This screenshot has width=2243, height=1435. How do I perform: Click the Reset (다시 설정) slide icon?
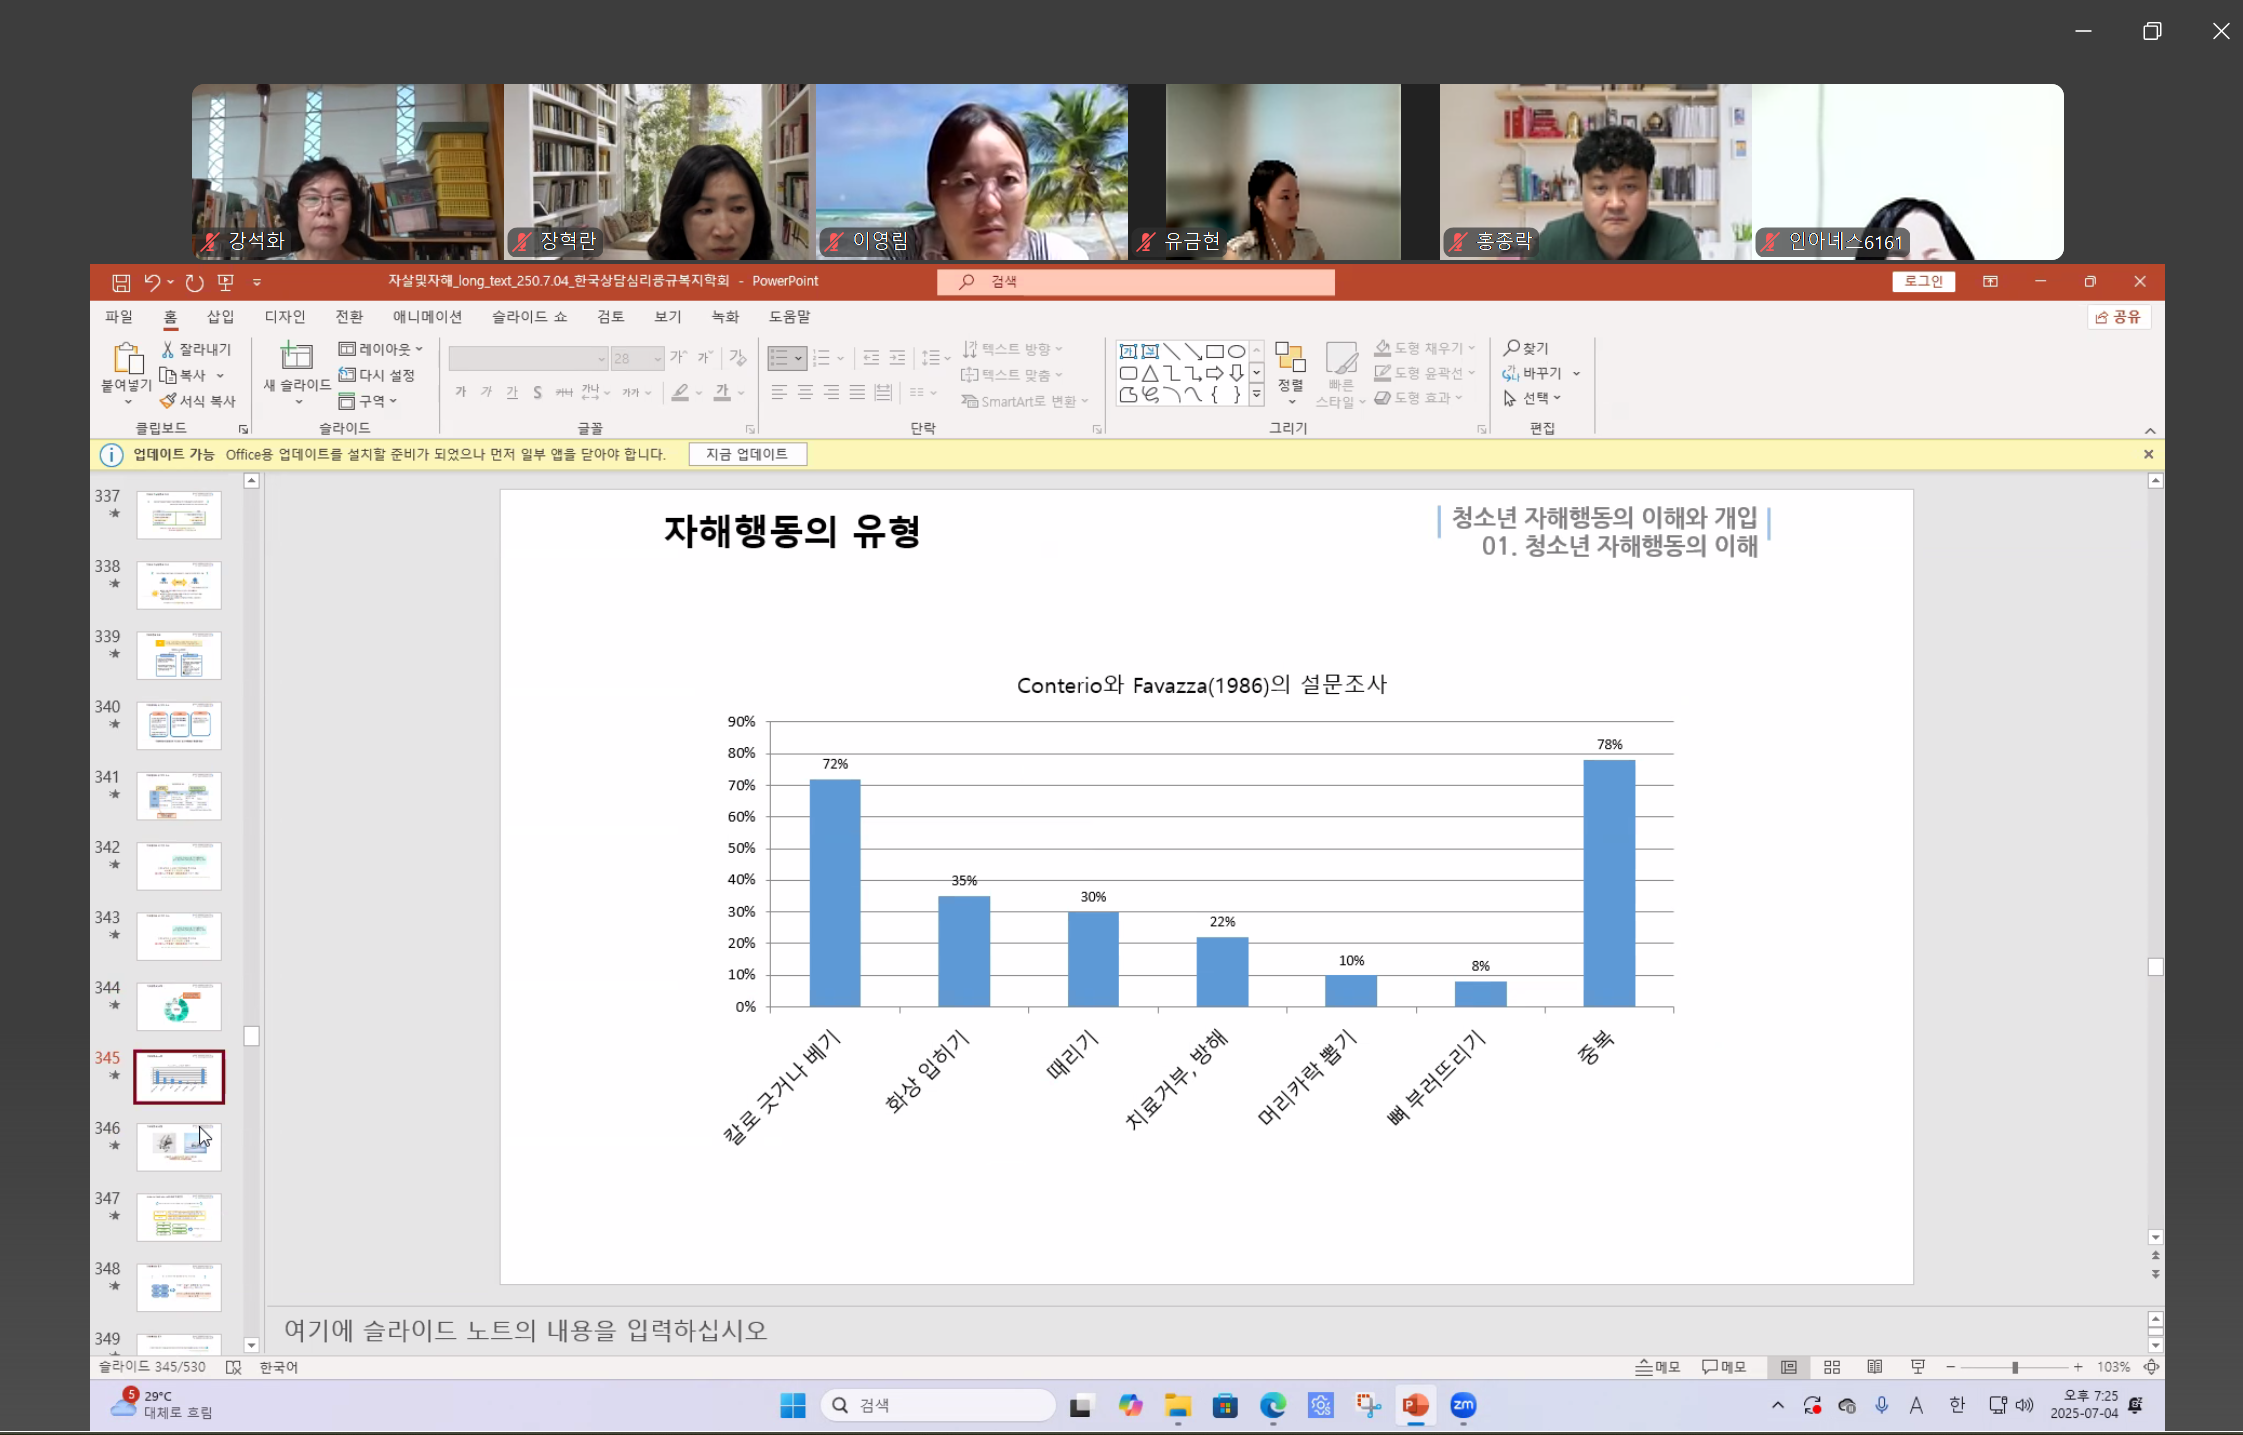click(x=347, y=375)
